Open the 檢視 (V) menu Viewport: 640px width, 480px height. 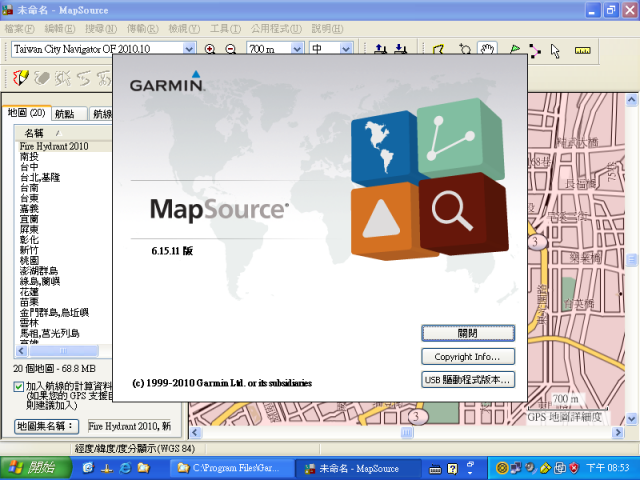(x=184, y=29)
